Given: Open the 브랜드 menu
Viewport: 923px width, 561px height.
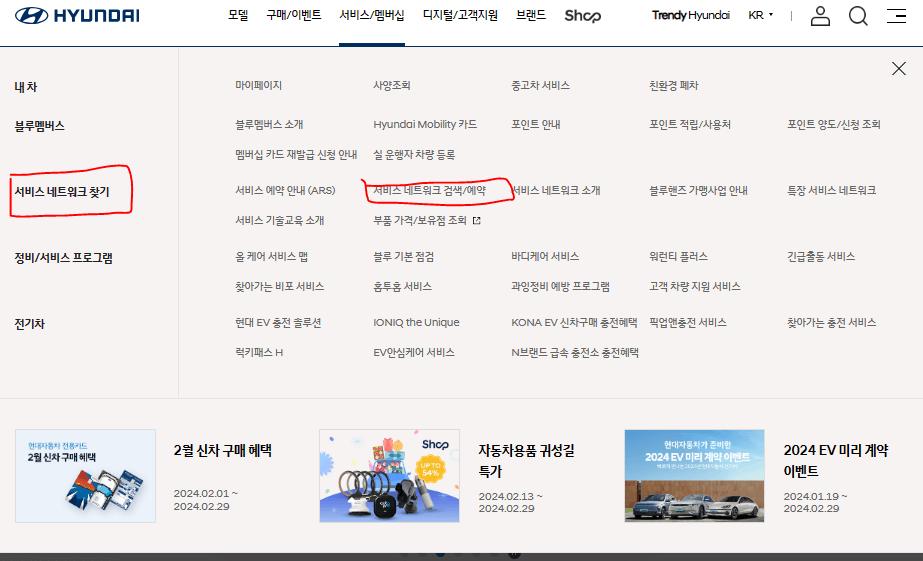Looking at the screenshot, I should 531,15.
